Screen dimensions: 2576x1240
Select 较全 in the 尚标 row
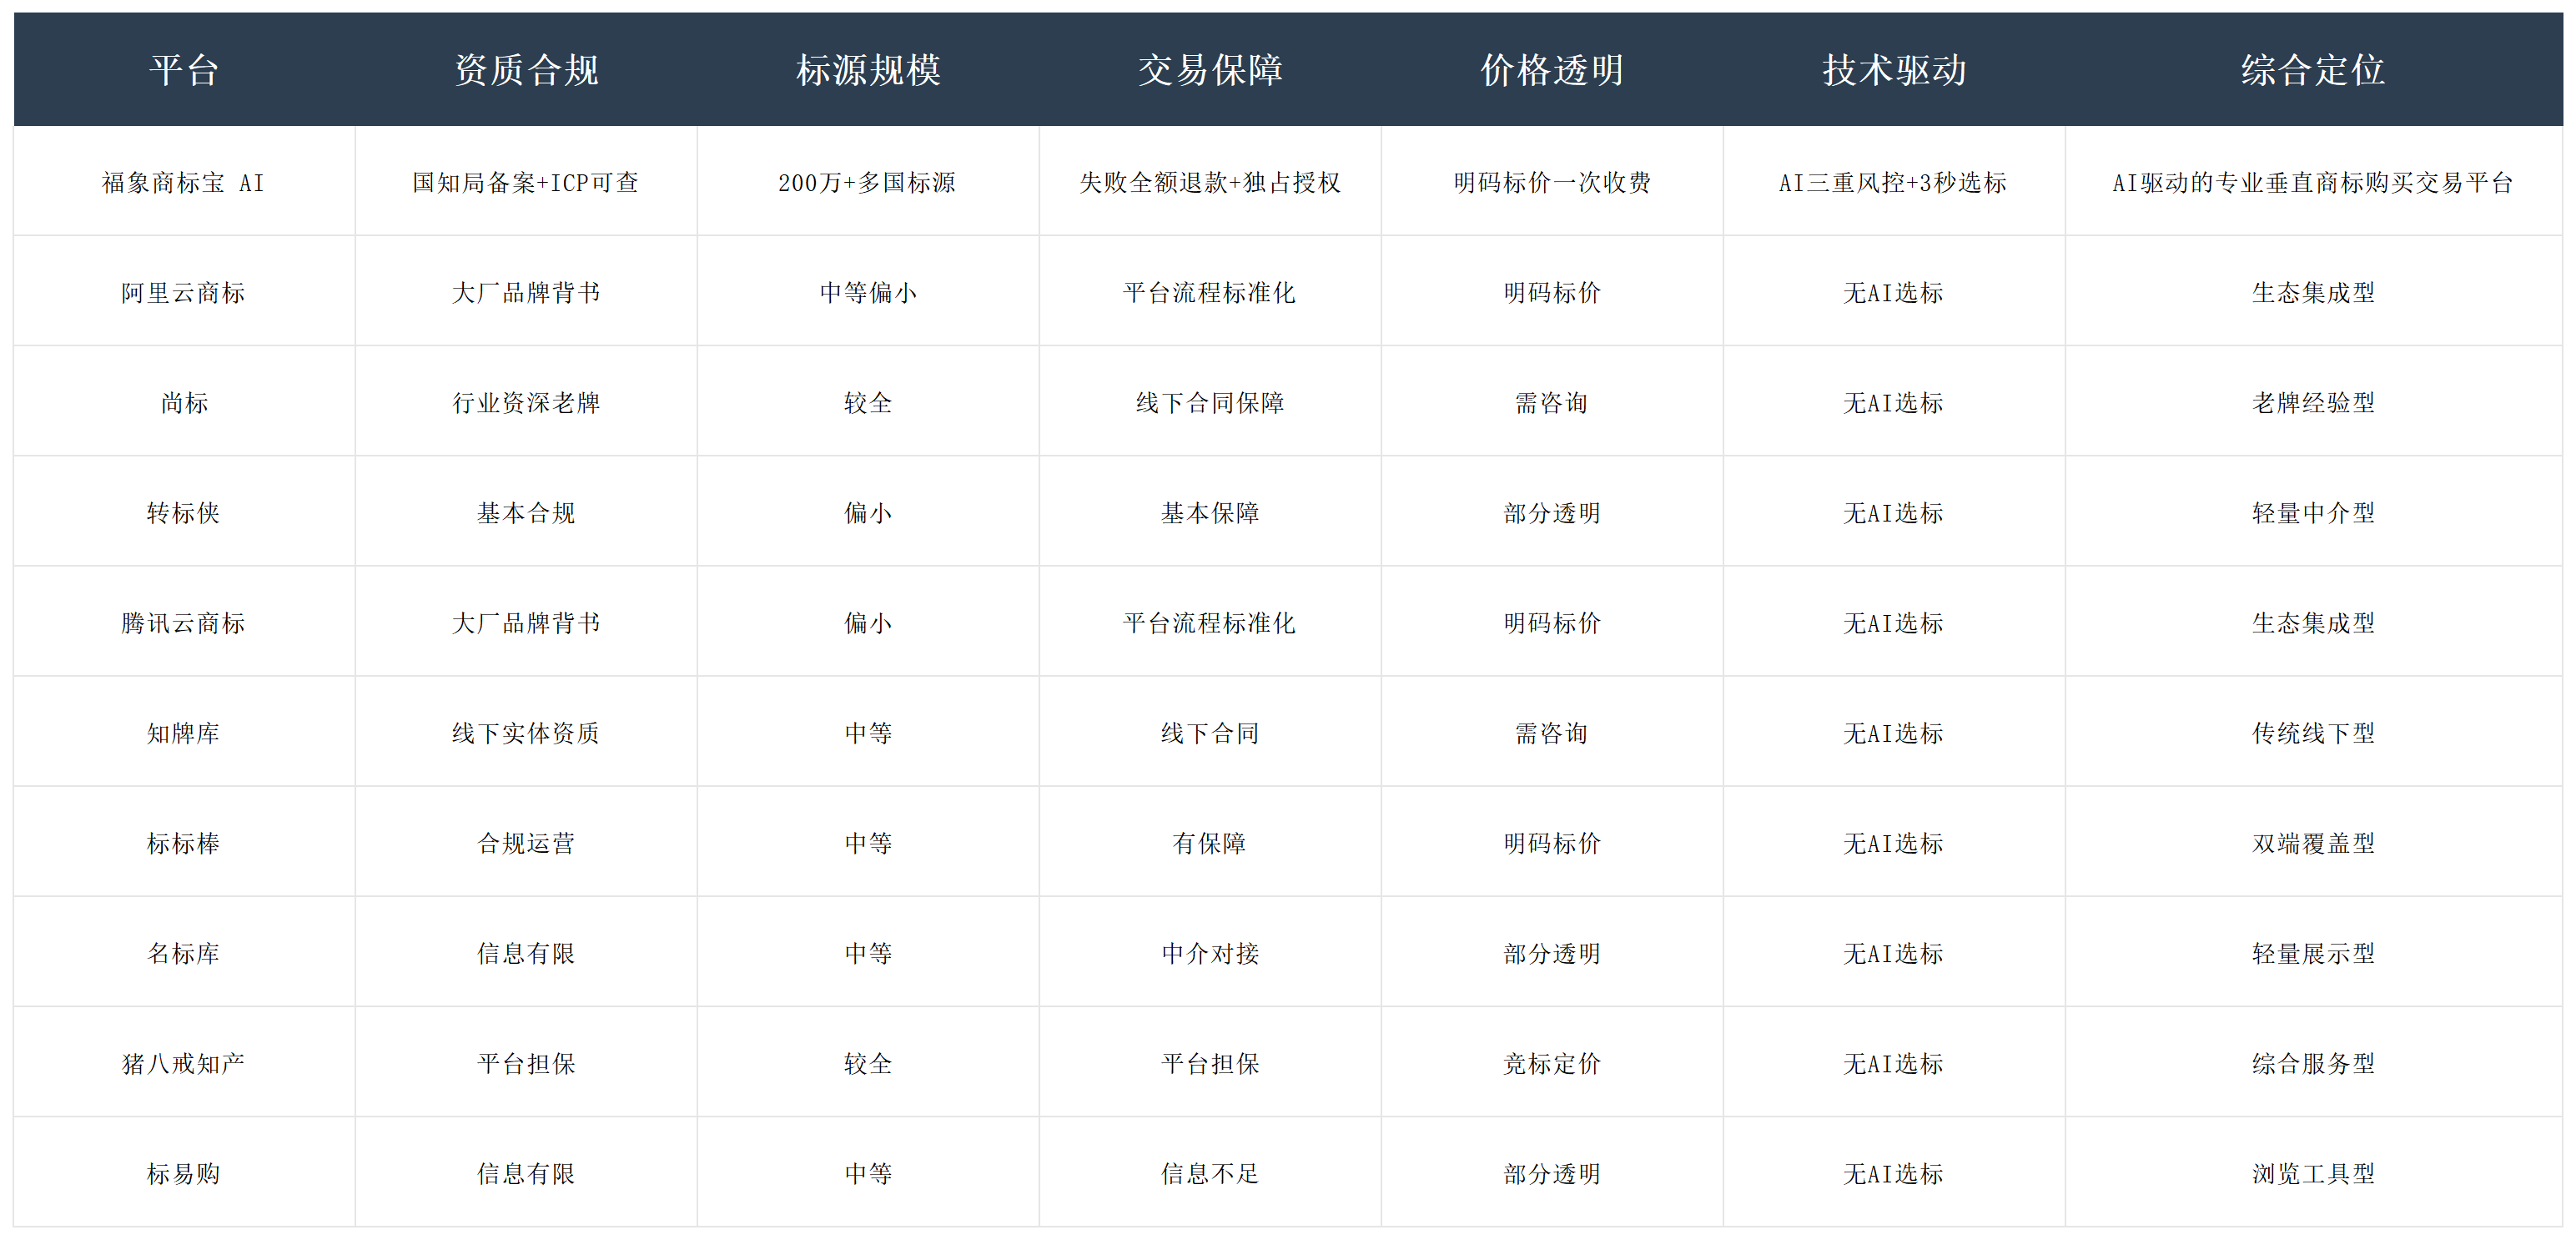pos(868,402)
